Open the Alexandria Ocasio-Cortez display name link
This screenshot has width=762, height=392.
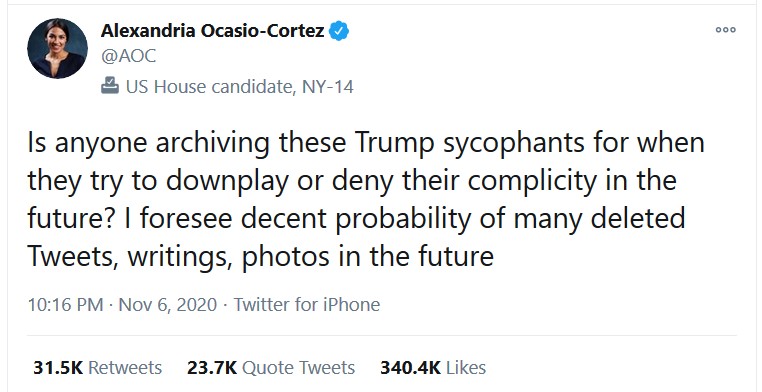[x=212, y=31]
